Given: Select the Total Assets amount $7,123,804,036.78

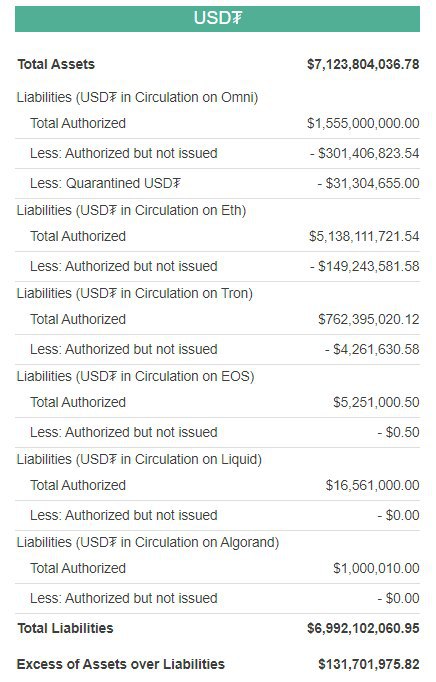Looking at the screenshot, I should [363, 64].
